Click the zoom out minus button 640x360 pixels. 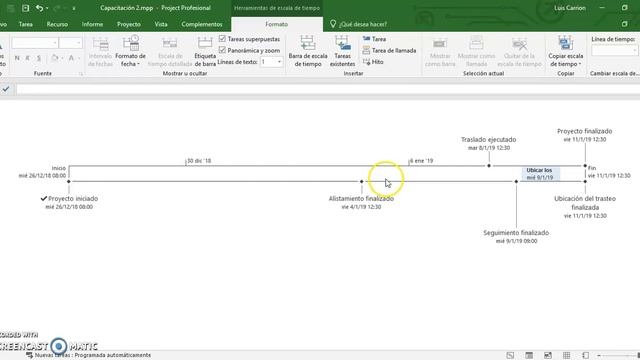(x=599, y=356)
